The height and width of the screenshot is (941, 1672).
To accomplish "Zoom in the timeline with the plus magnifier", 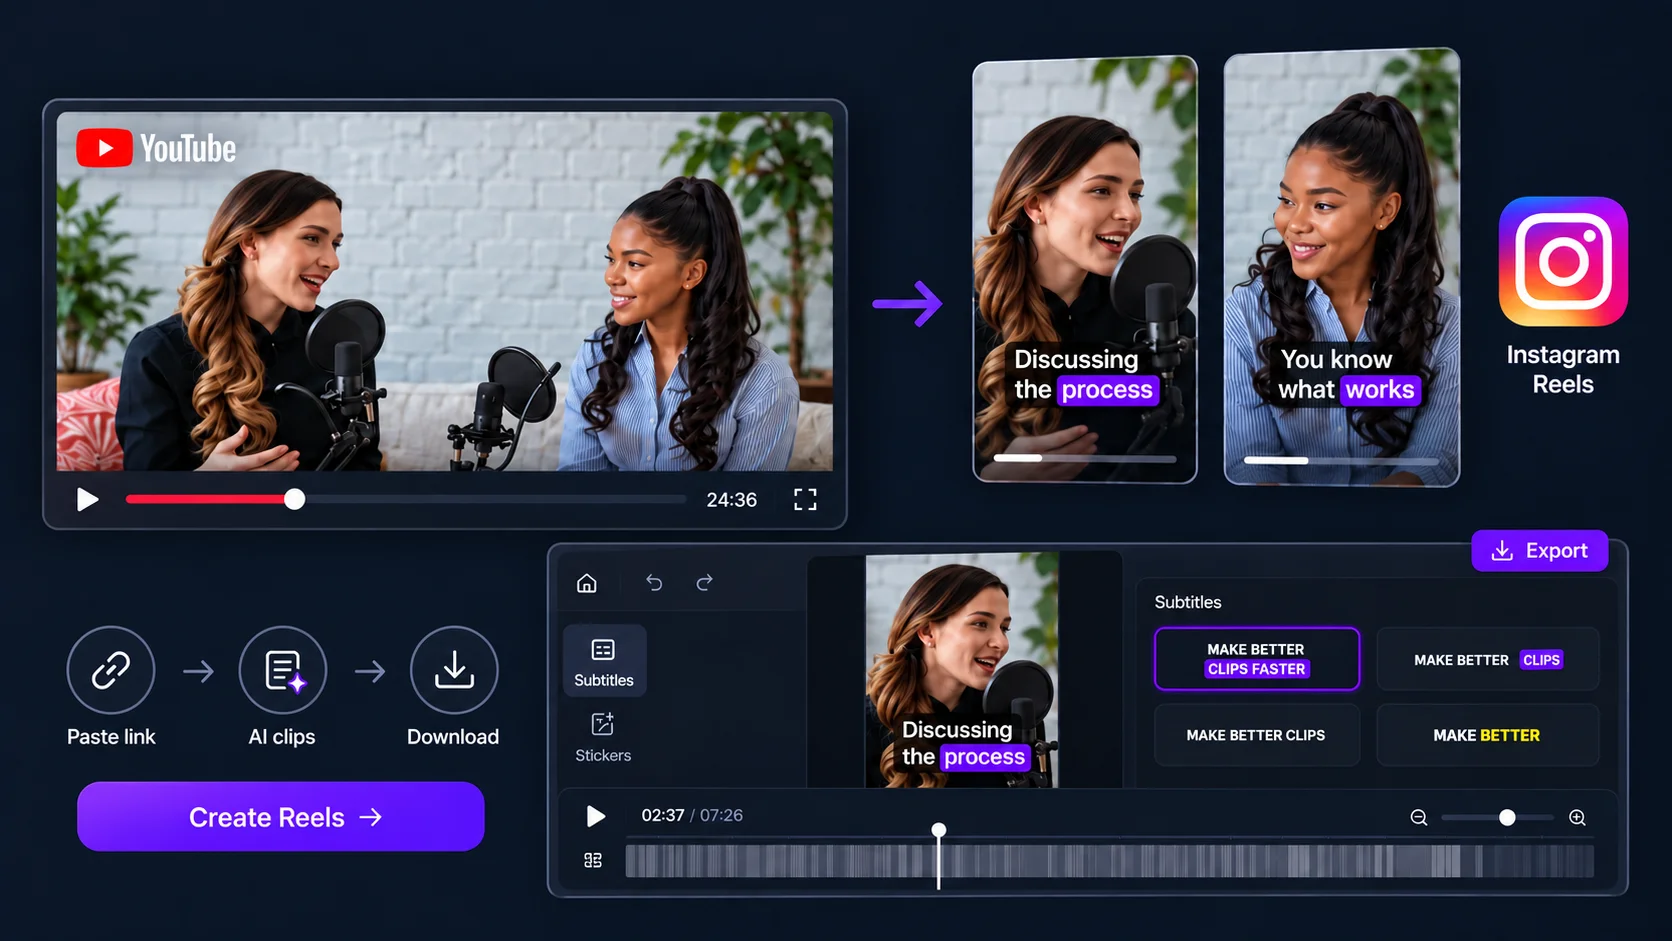I will tap(1577, 818).
